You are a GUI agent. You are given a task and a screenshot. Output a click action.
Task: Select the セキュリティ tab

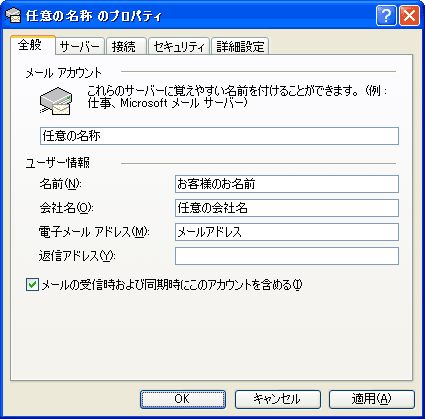click(x=179, y=46)
